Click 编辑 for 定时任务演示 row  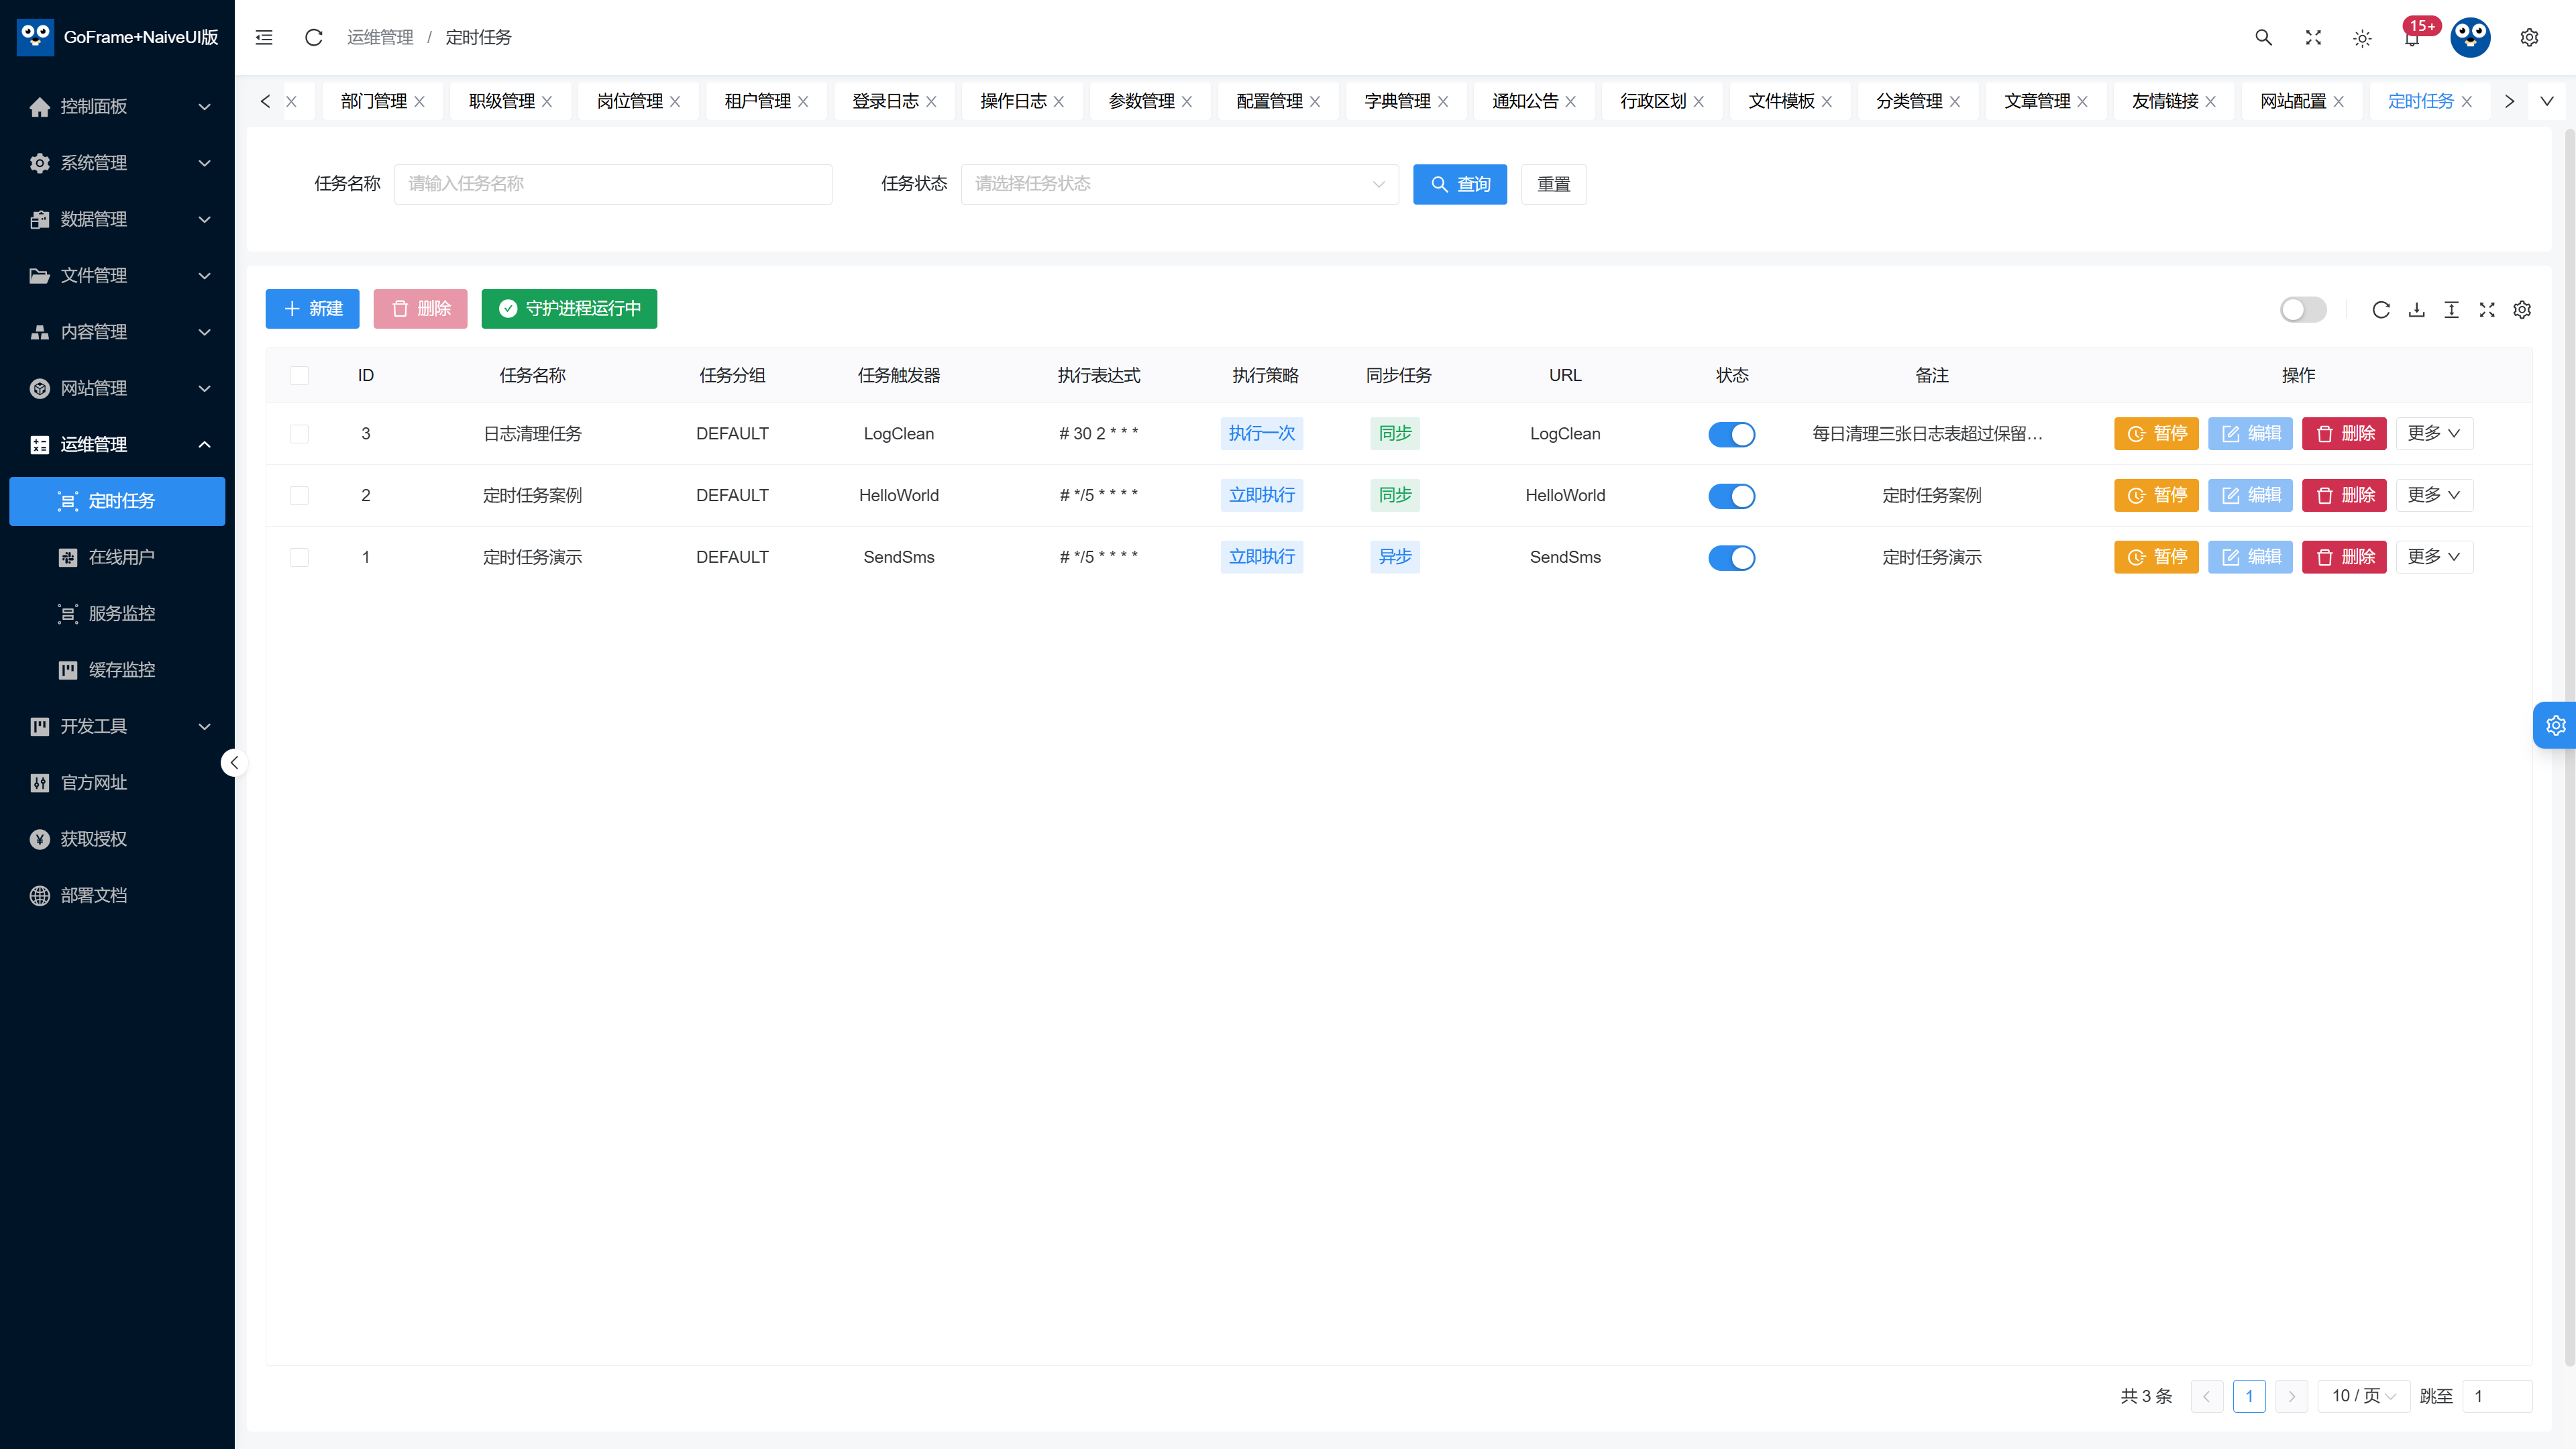[2250, 558]
